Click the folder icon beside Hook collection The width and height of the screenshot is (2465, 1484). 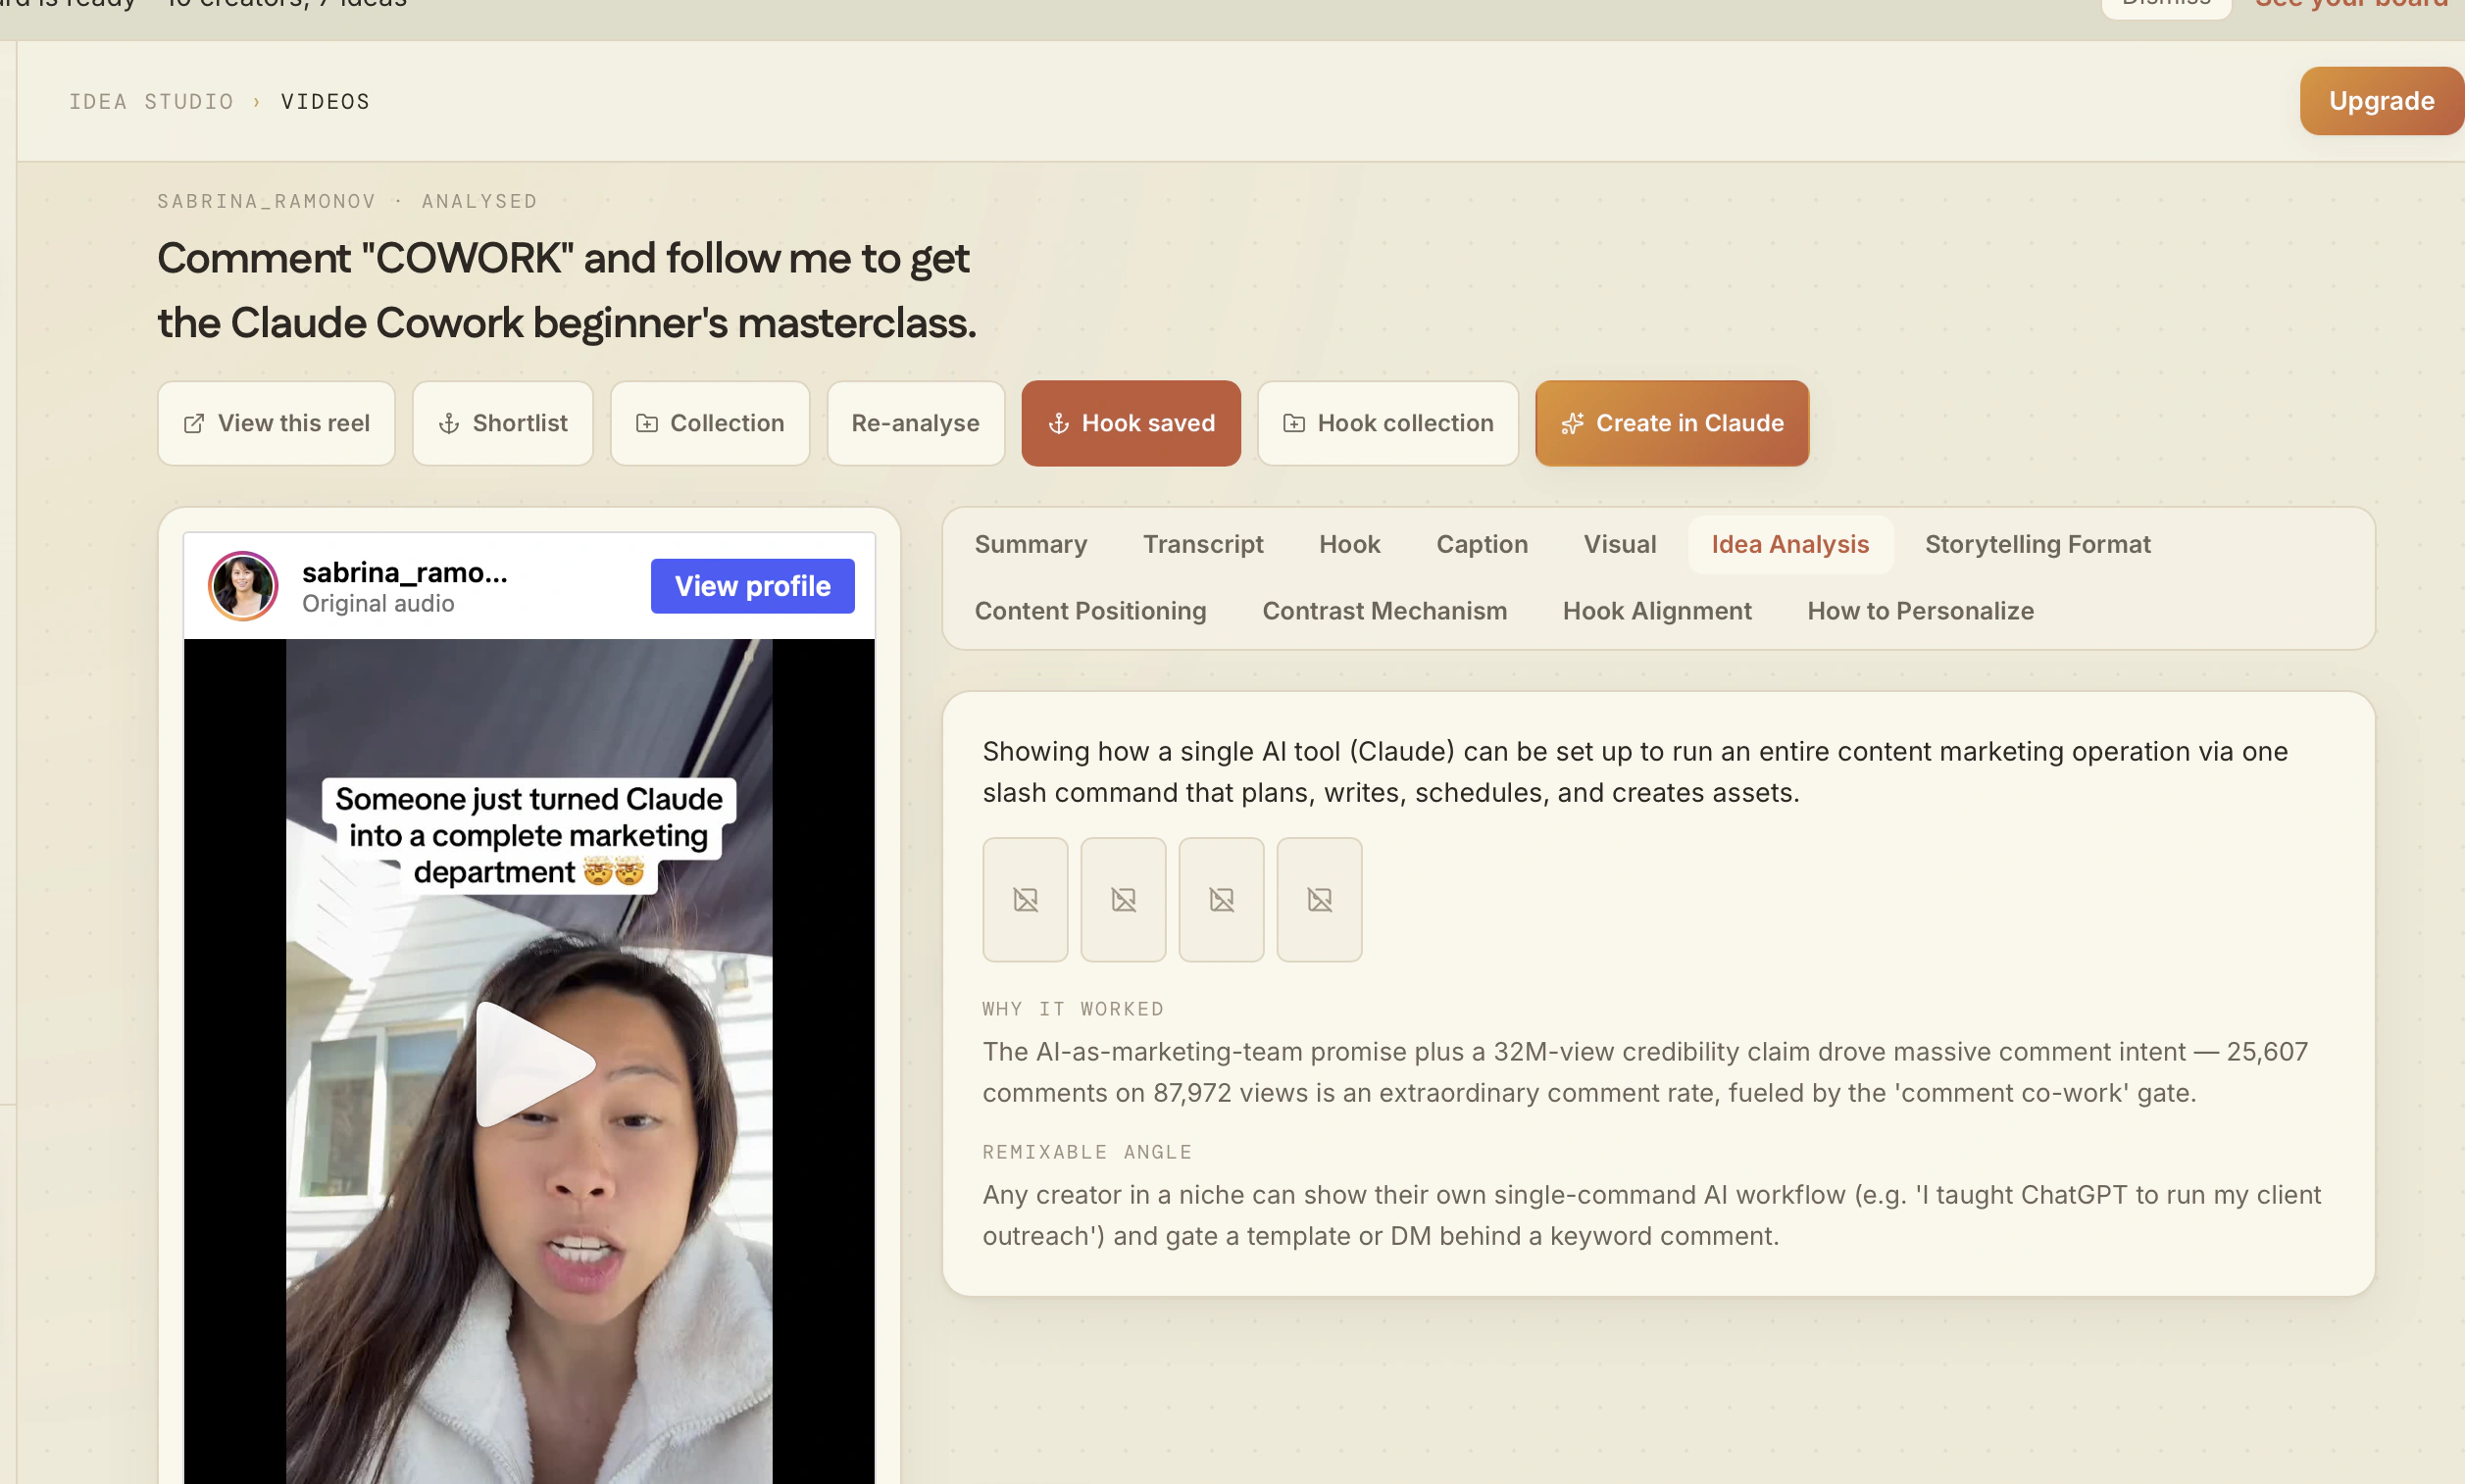[1294, 424]
